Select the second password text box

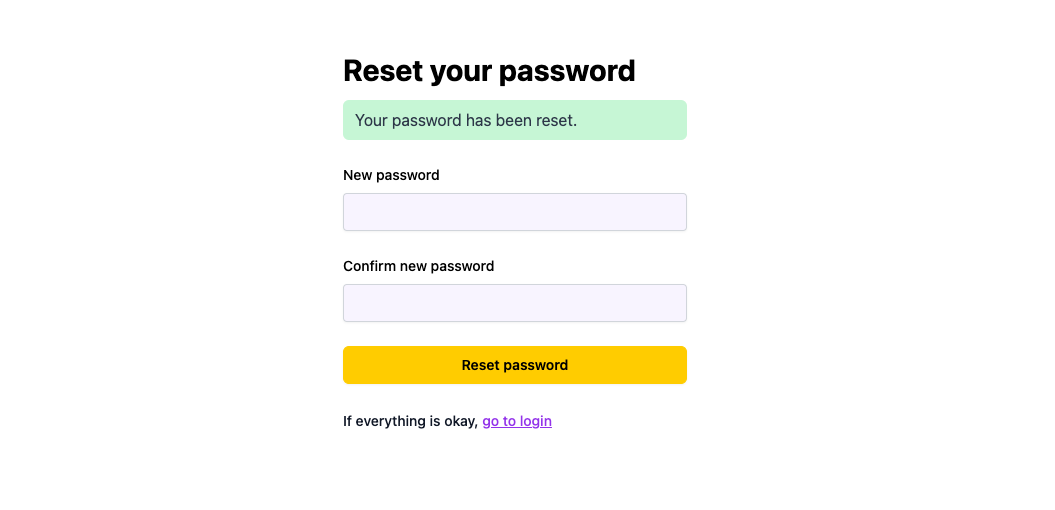514,303
